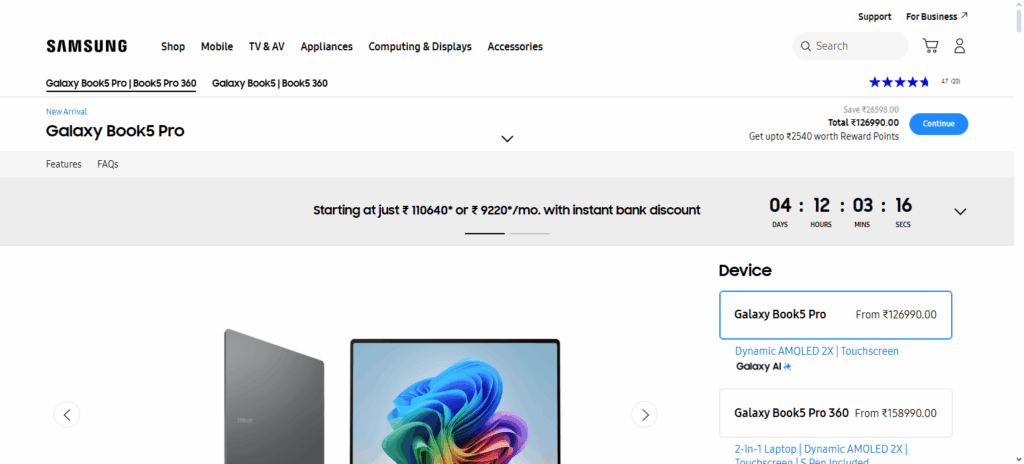Click Dynamic AMOLED 2X | Touchscreen link
Image resolution: width=1024 pixels, height=464 pixels.
pos(816,351)
